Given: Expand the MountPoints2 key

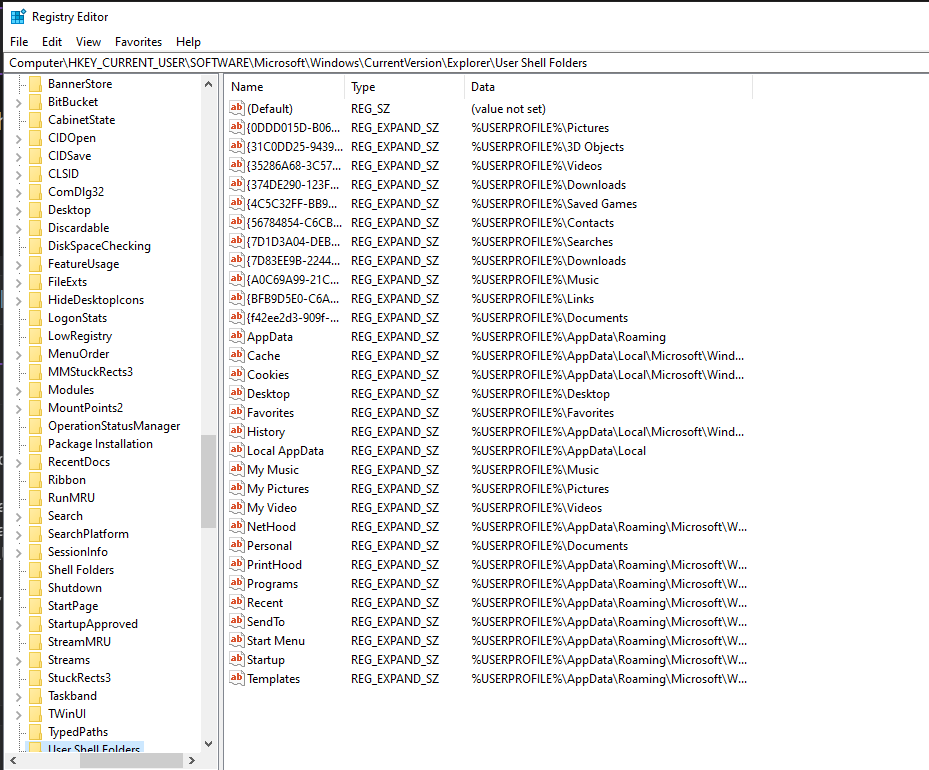Looking at the screenshot, I should pyautogui.click(x=18, y=409).
